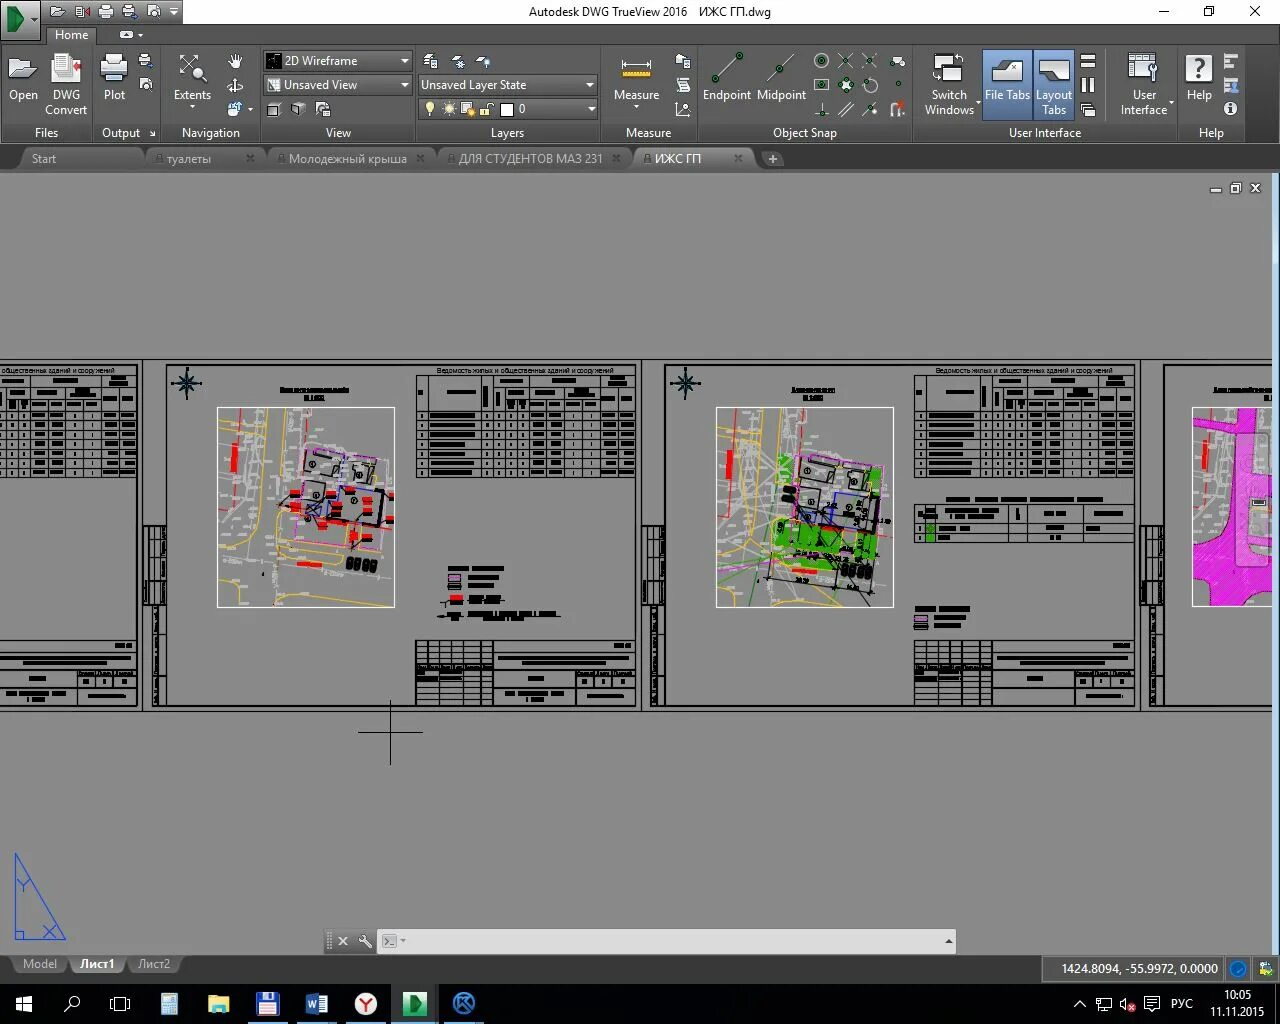This screenshot has height=1024, width=1280.
Task: Open Yandex browser from the taskbar
Action: point(366,1003)
